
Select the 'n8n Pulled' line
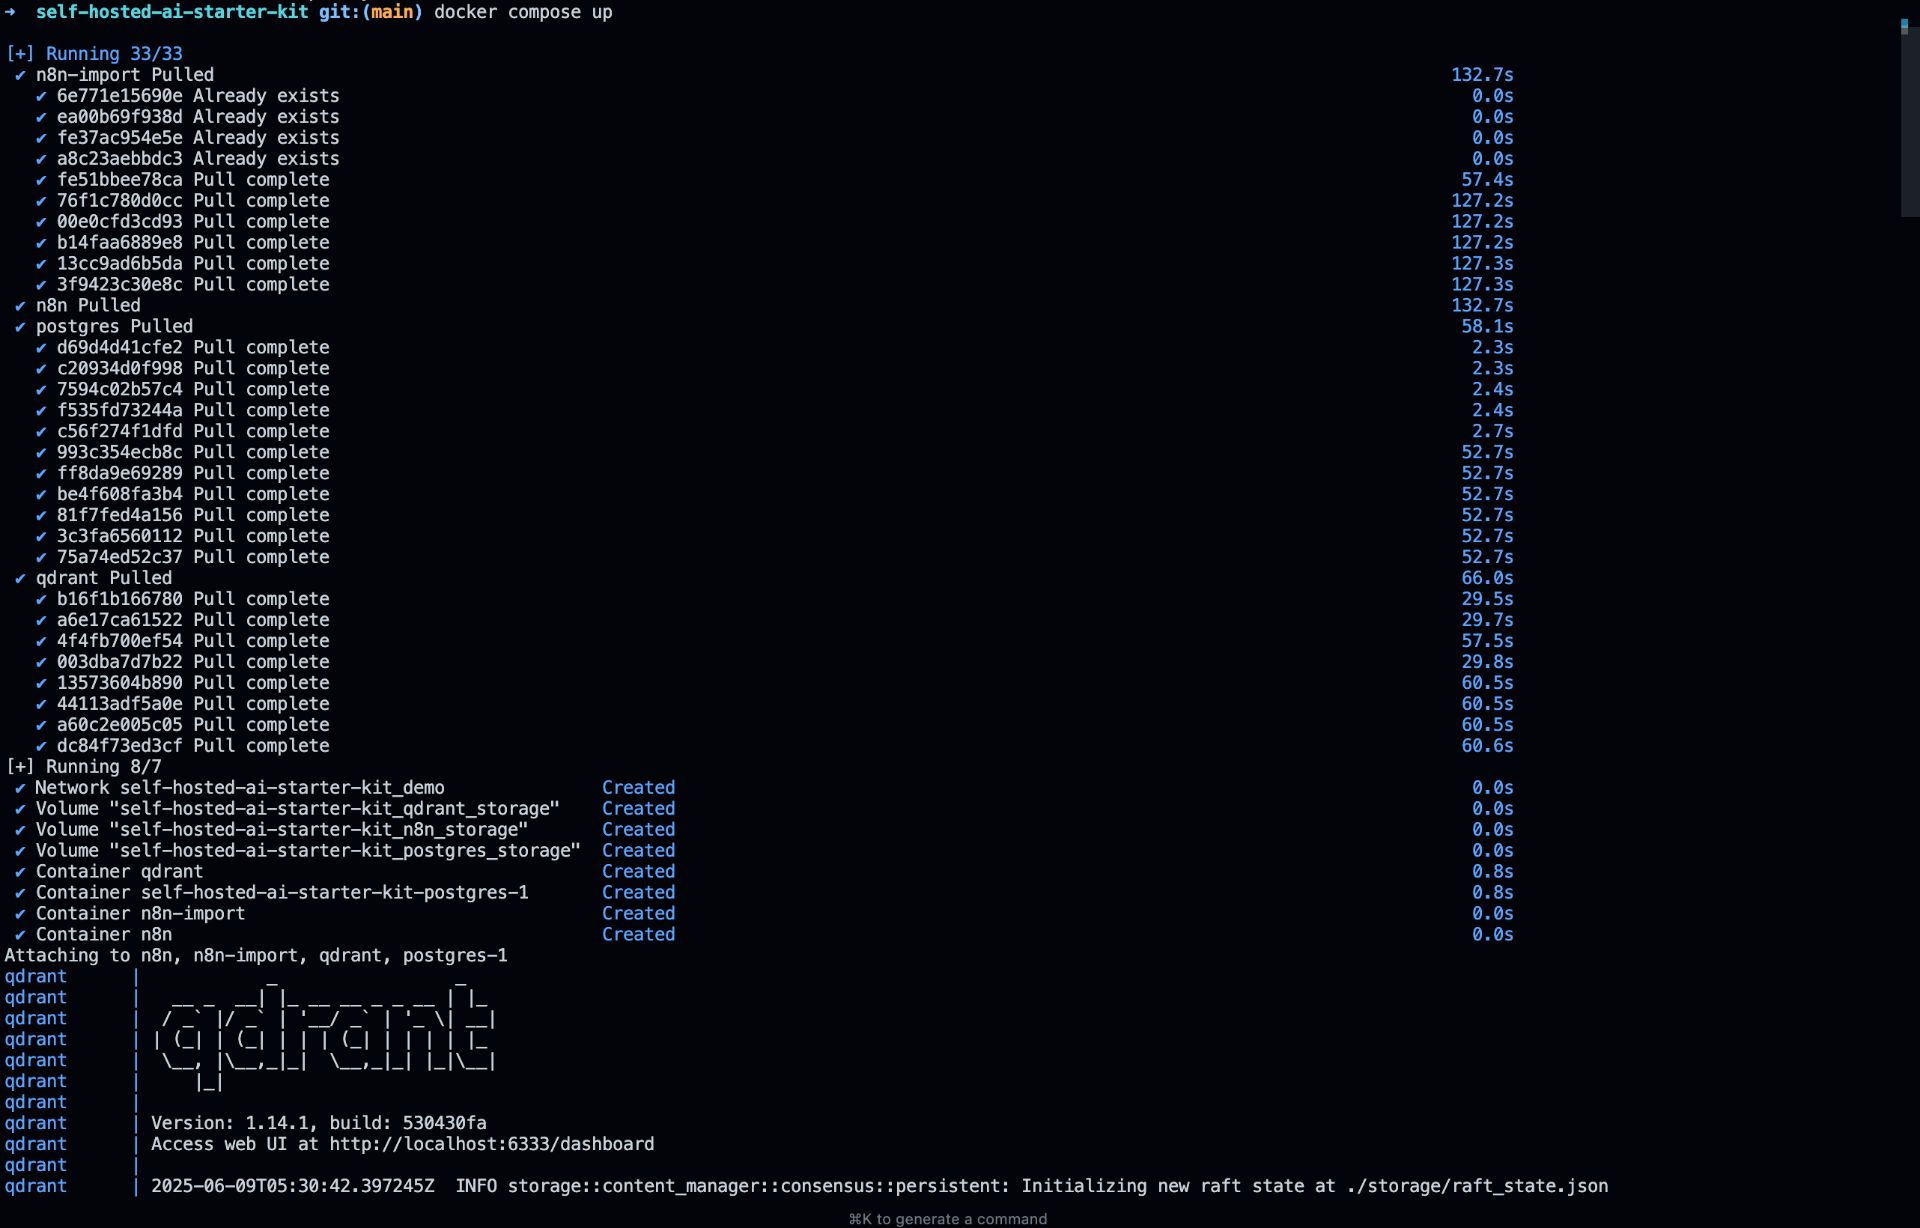click(88, 306)
